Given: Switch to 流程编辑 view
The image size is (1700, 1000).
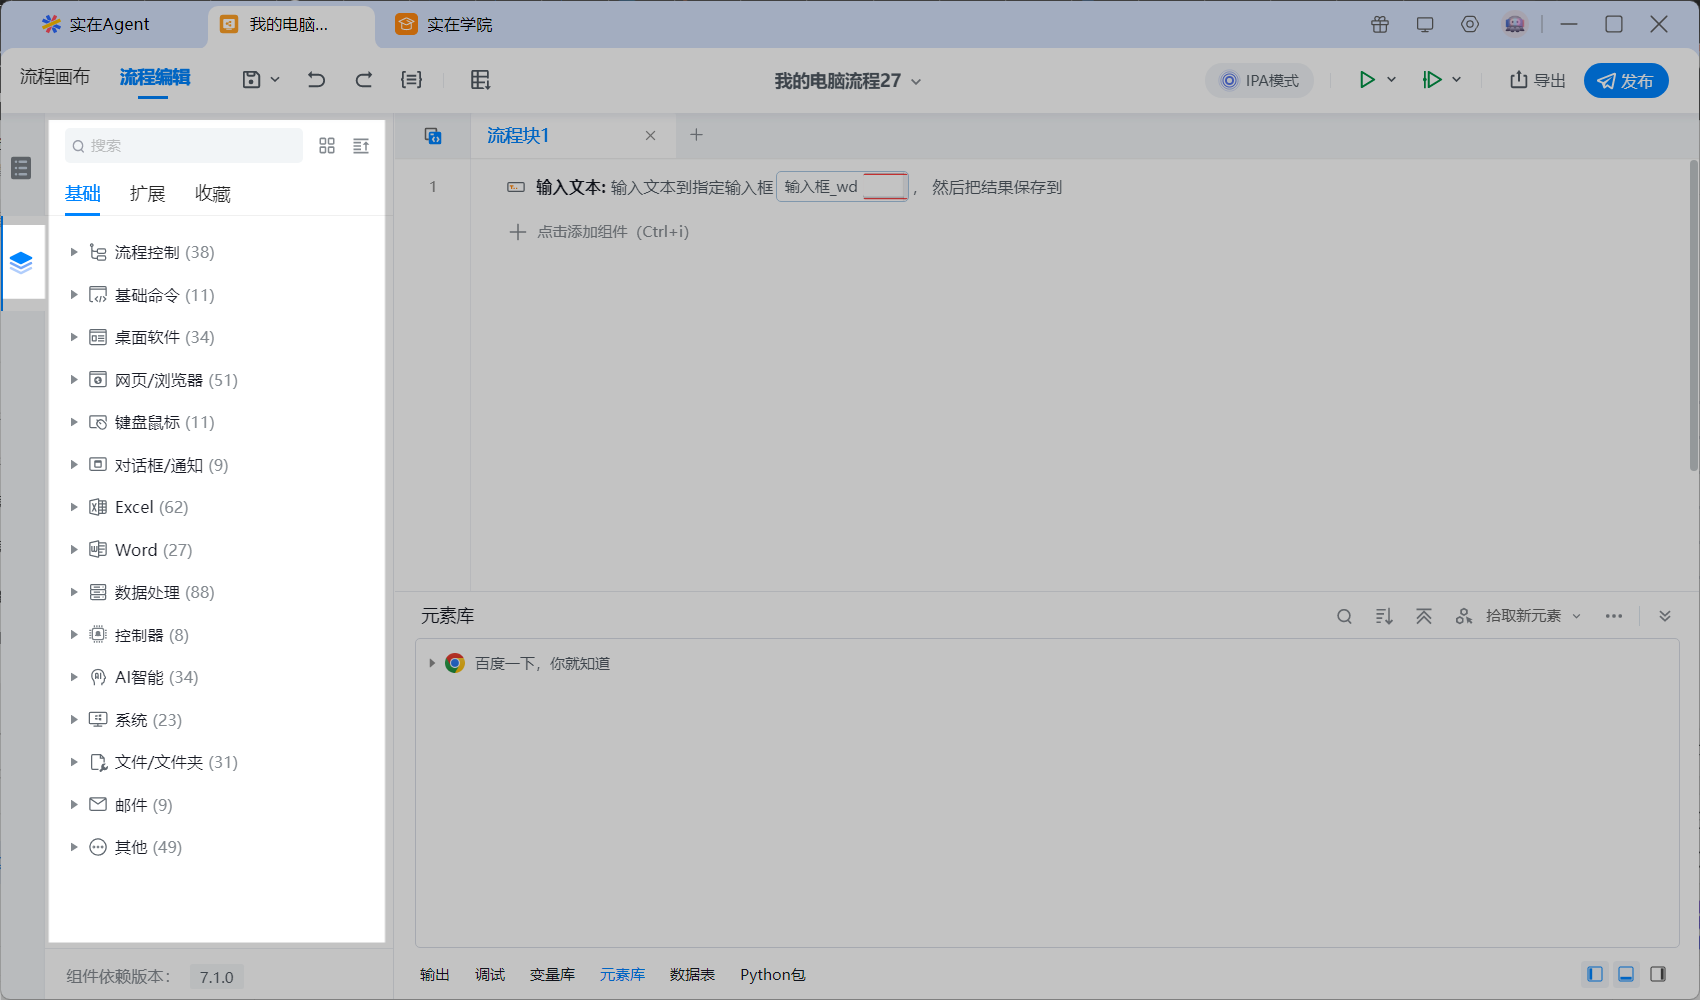Looking at the screenshot, I should coord(155,77).
